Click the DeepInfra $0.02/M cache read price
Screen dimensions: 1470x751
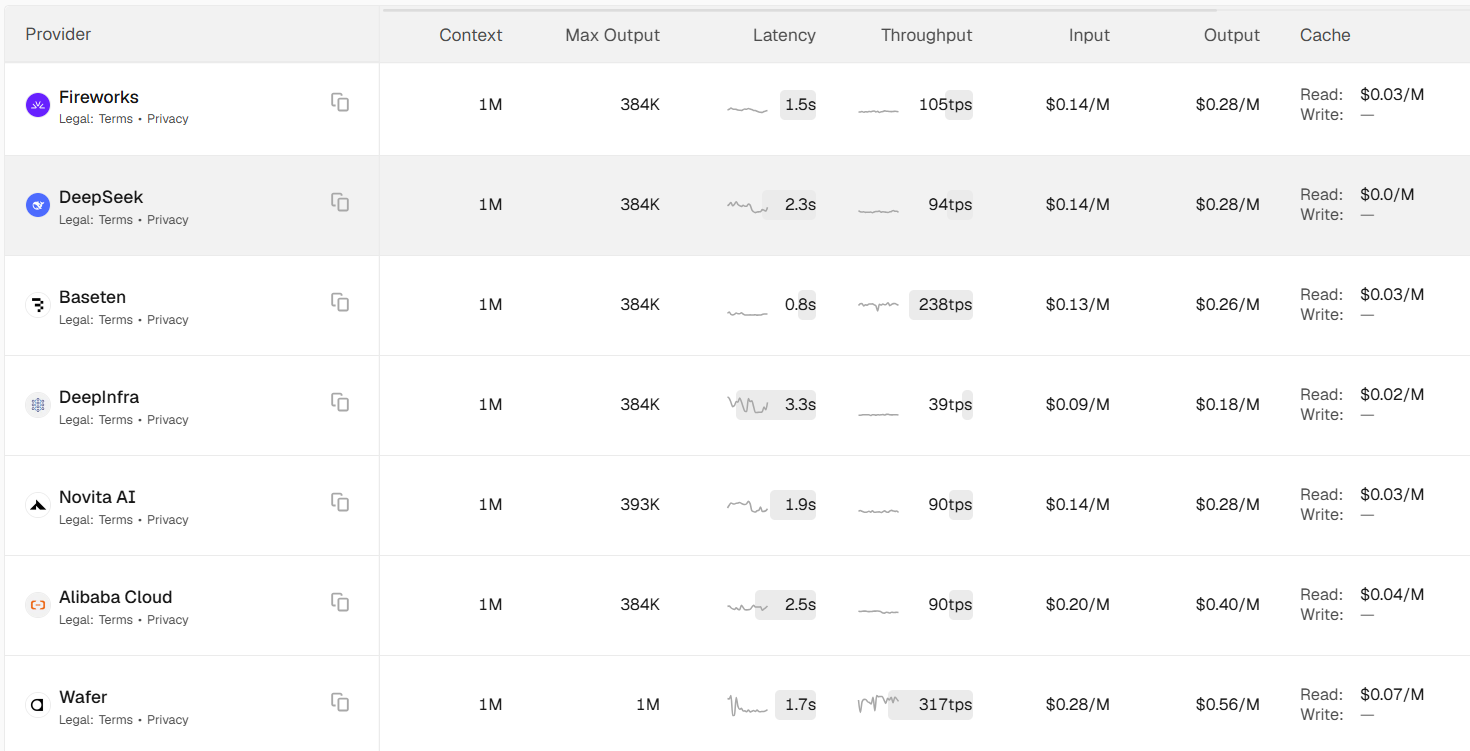1392,395
